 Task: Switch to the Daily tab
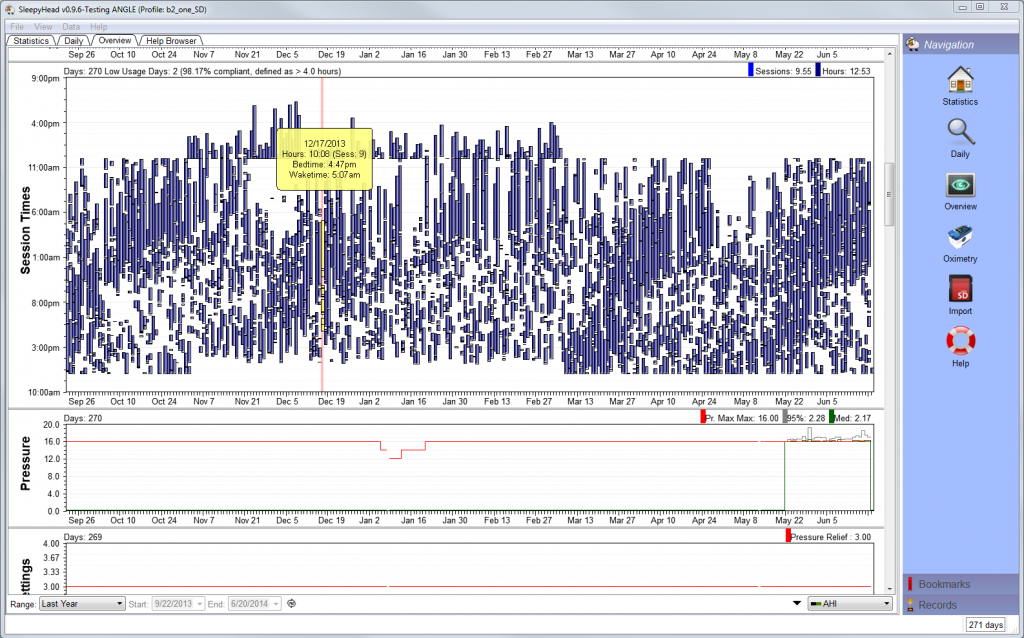(x=74, y=40)
